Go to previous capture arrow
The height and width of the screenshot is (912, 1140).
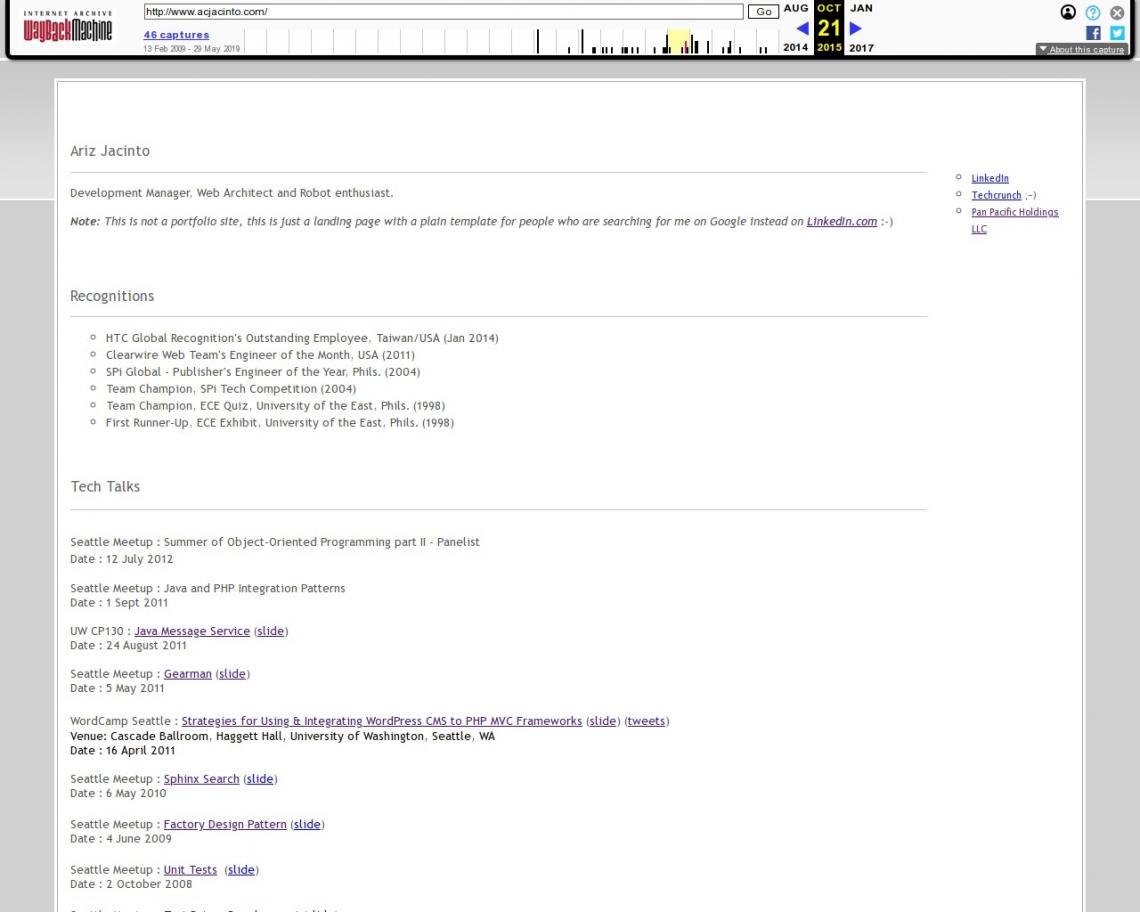[803, 28]
